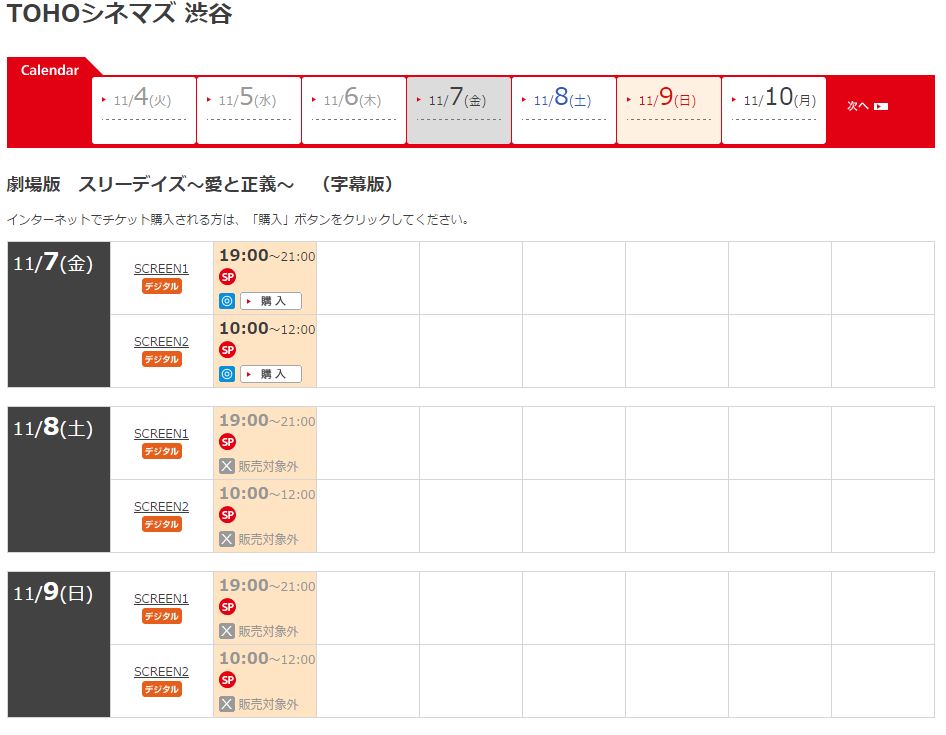
Task: Click blue seat availability icon for 11/7 10:00
Action: point(227,374)
